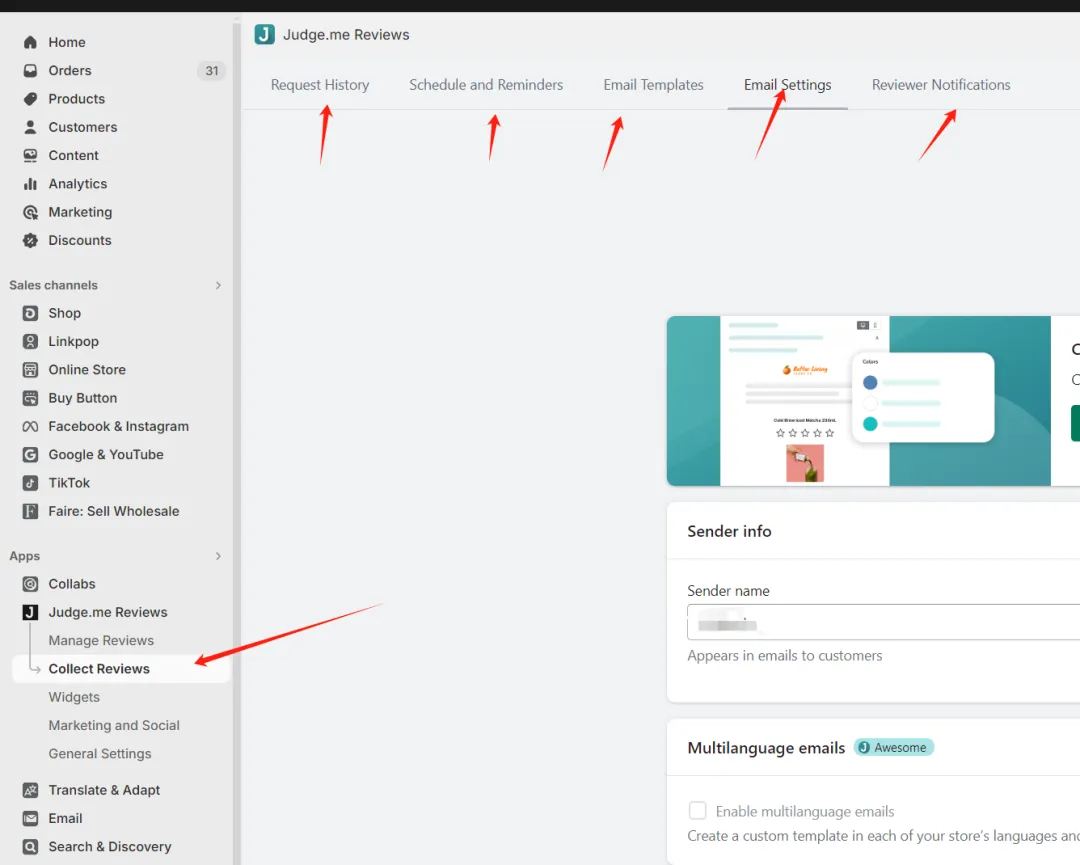1080x865 pixels.
Task: Open TikTok sales channel link
Action: [69, 483]
